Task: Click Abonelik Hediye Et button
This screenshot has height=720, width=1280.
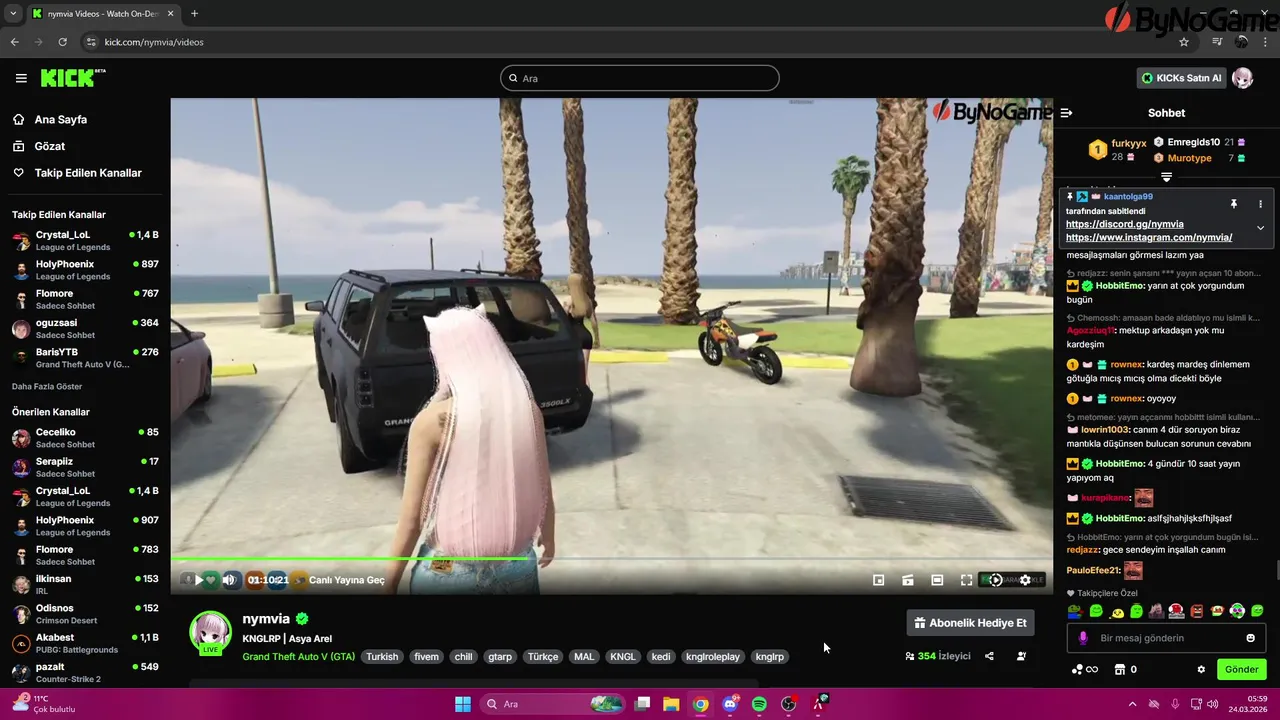Action: tap(970, 623)
